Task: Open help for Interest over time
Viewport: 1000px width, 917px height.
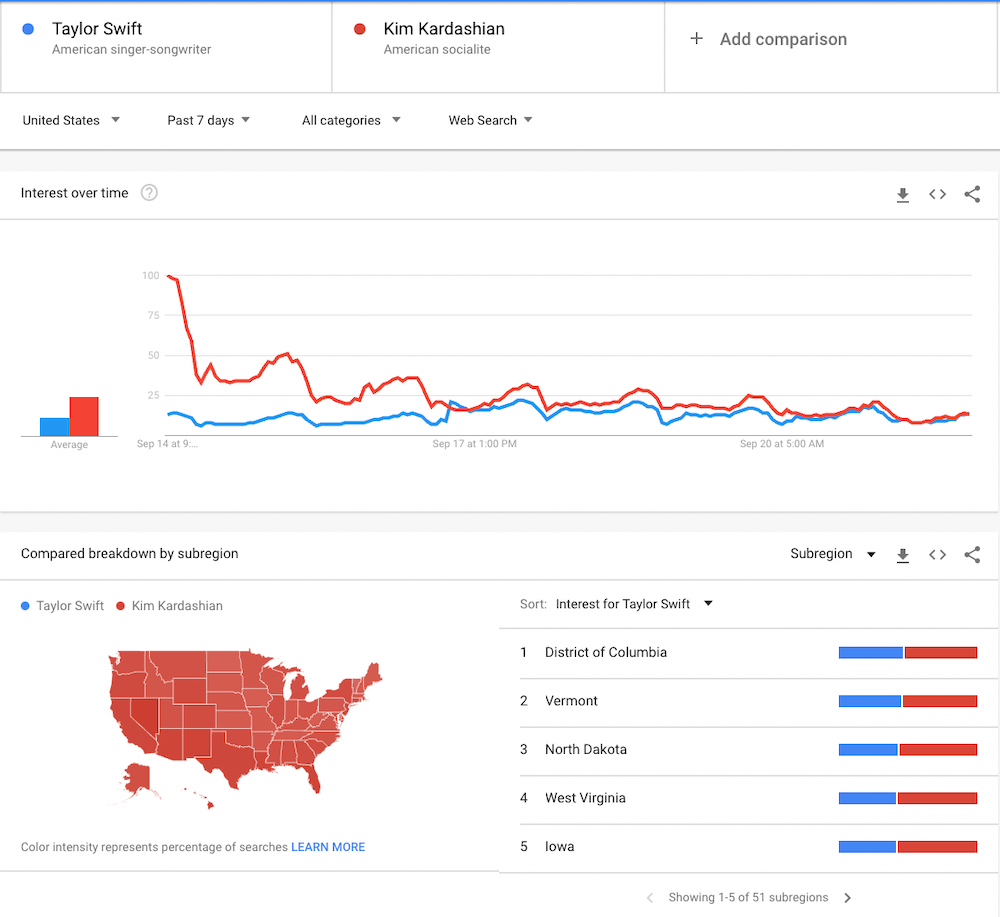Action: (x=149, y=193)
